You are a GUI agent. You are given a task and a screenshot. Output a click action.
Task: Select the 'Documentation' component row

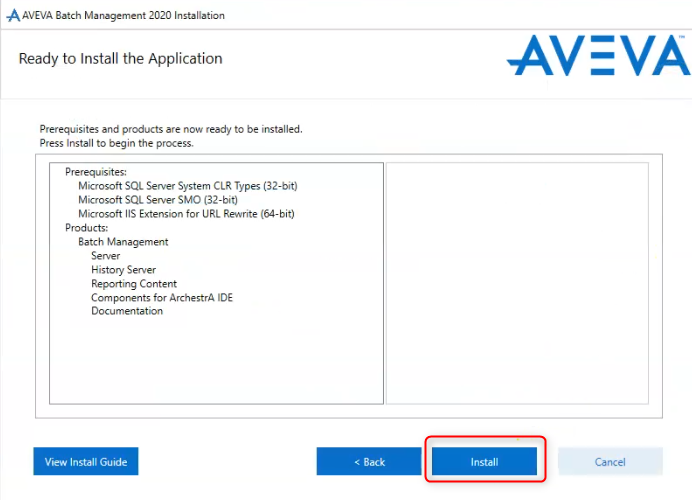coord(127,311)
